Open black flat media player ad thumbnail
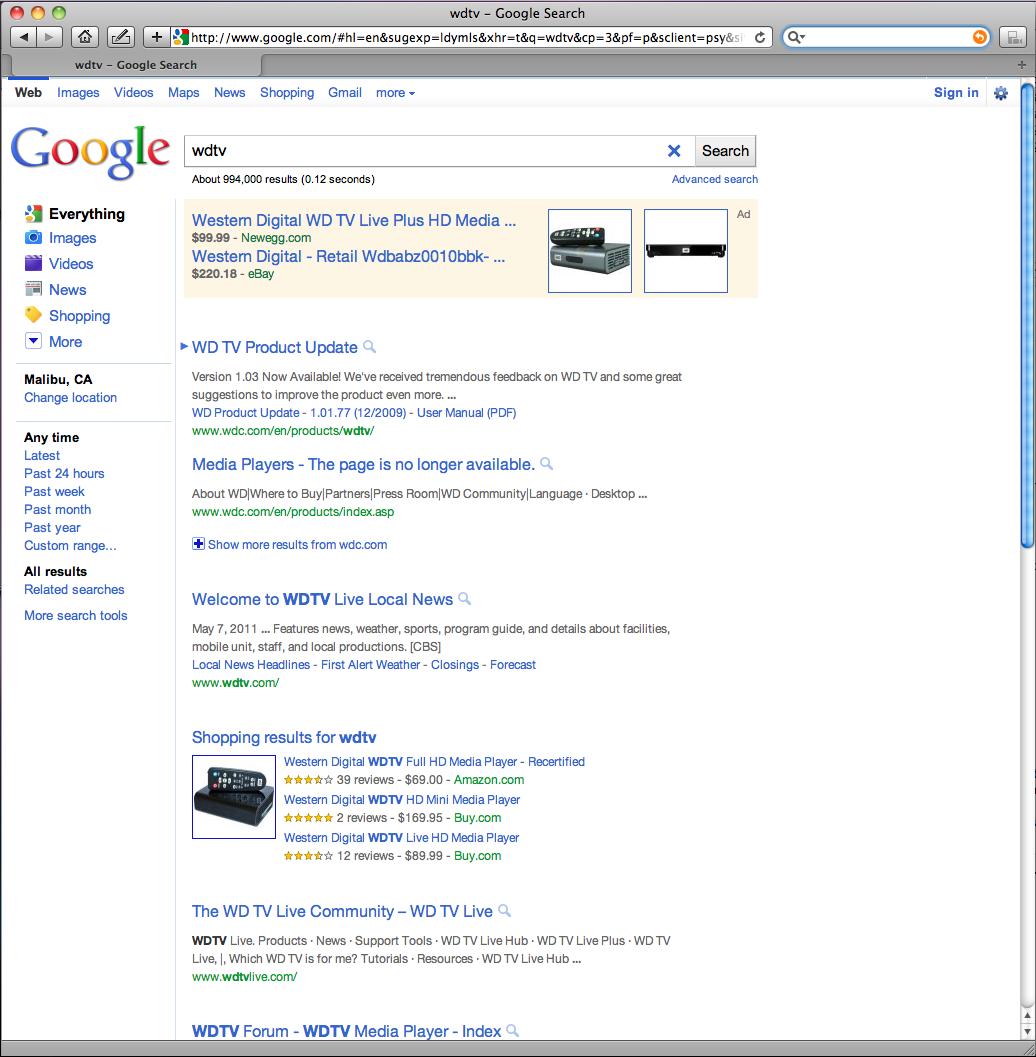Viewport: 1036px width, 1057px height. click(x=685, y=251)
